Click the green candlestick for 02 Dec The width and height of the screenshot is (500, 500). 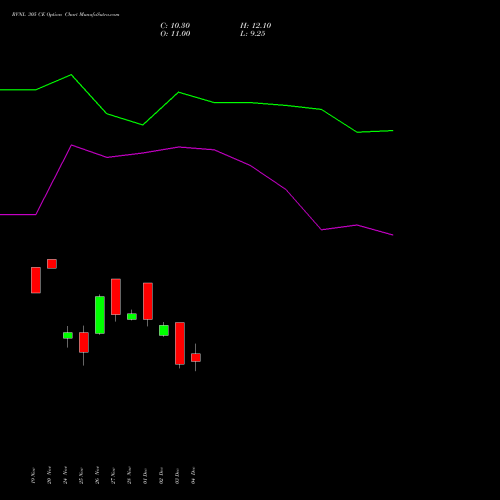point(164,330)
